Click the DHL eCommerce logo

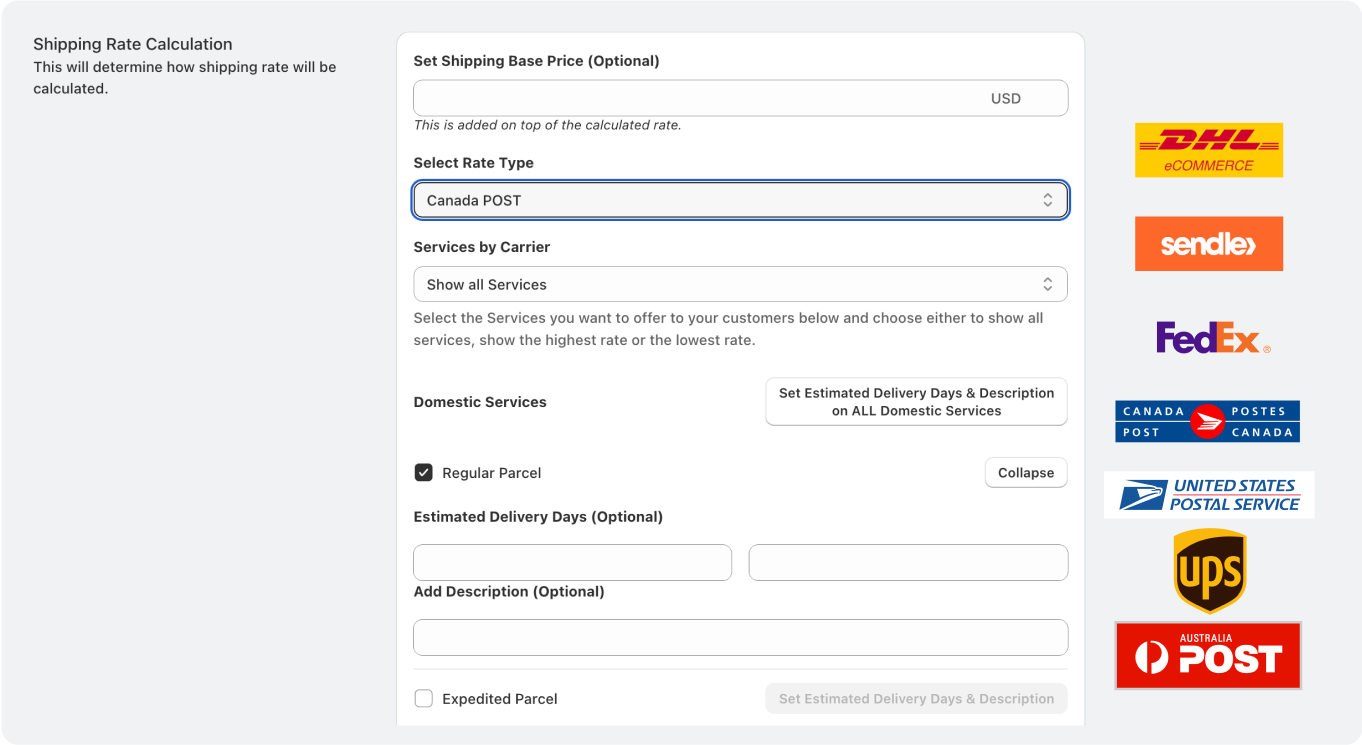1208,150
